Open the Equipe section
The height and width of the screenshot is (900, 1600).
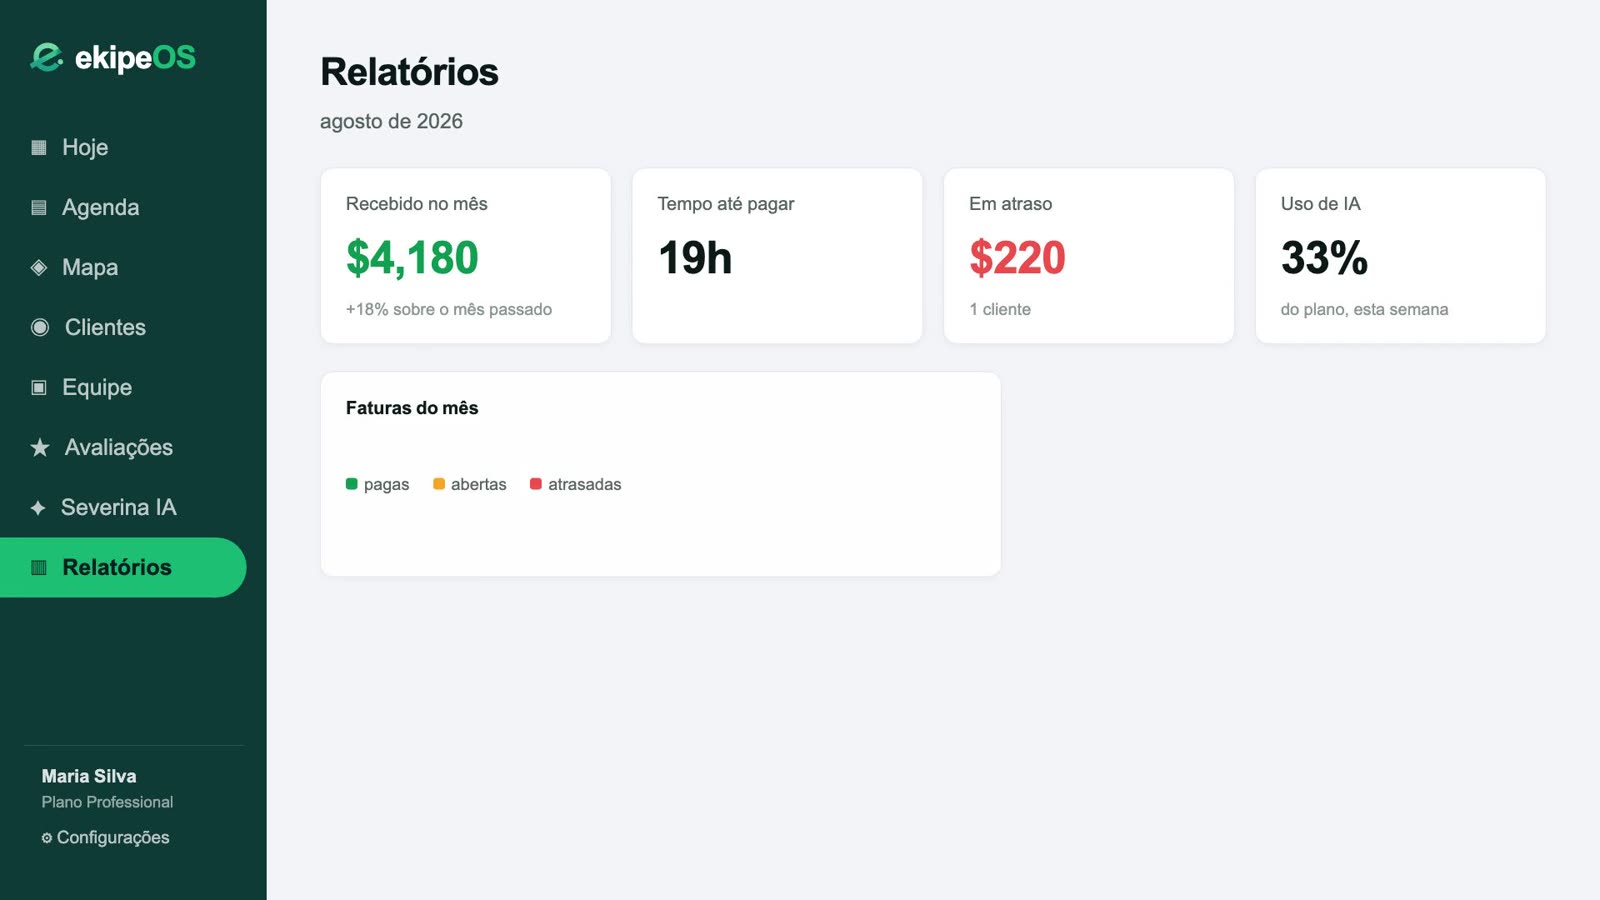coord(123,387)
